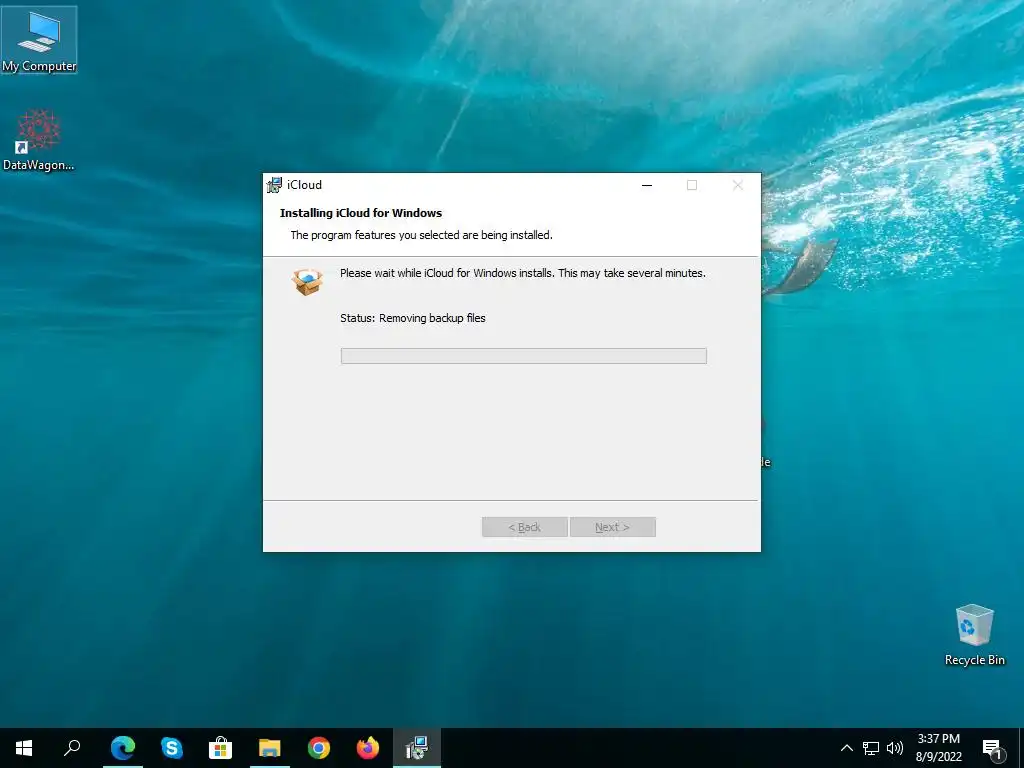Open the network status tray icon
The width and height of the screenshot is (1024, 768).
click(x=871, y=748)
